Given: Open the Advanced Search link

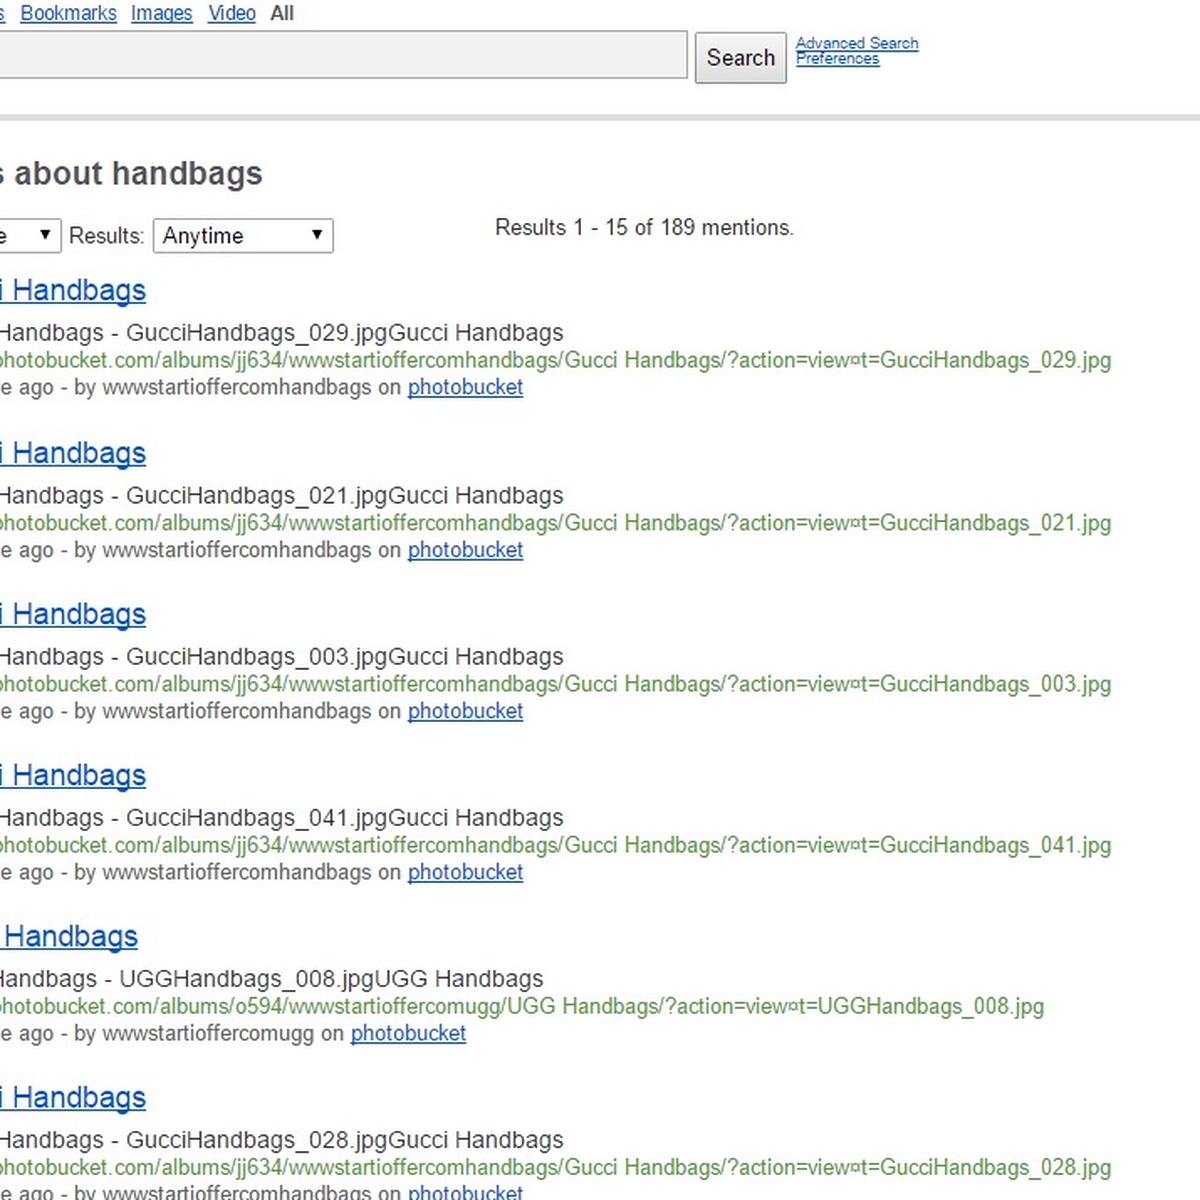Looking at the screenshot, I should click(x=856, y=43).
